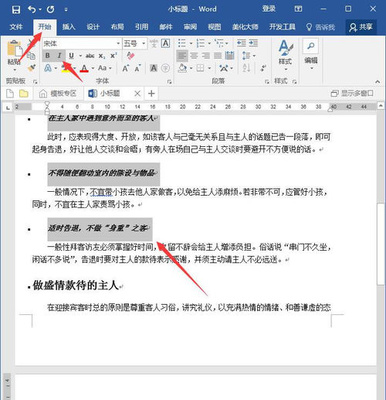Switch to the 设计 Design tab

(93, 27)
